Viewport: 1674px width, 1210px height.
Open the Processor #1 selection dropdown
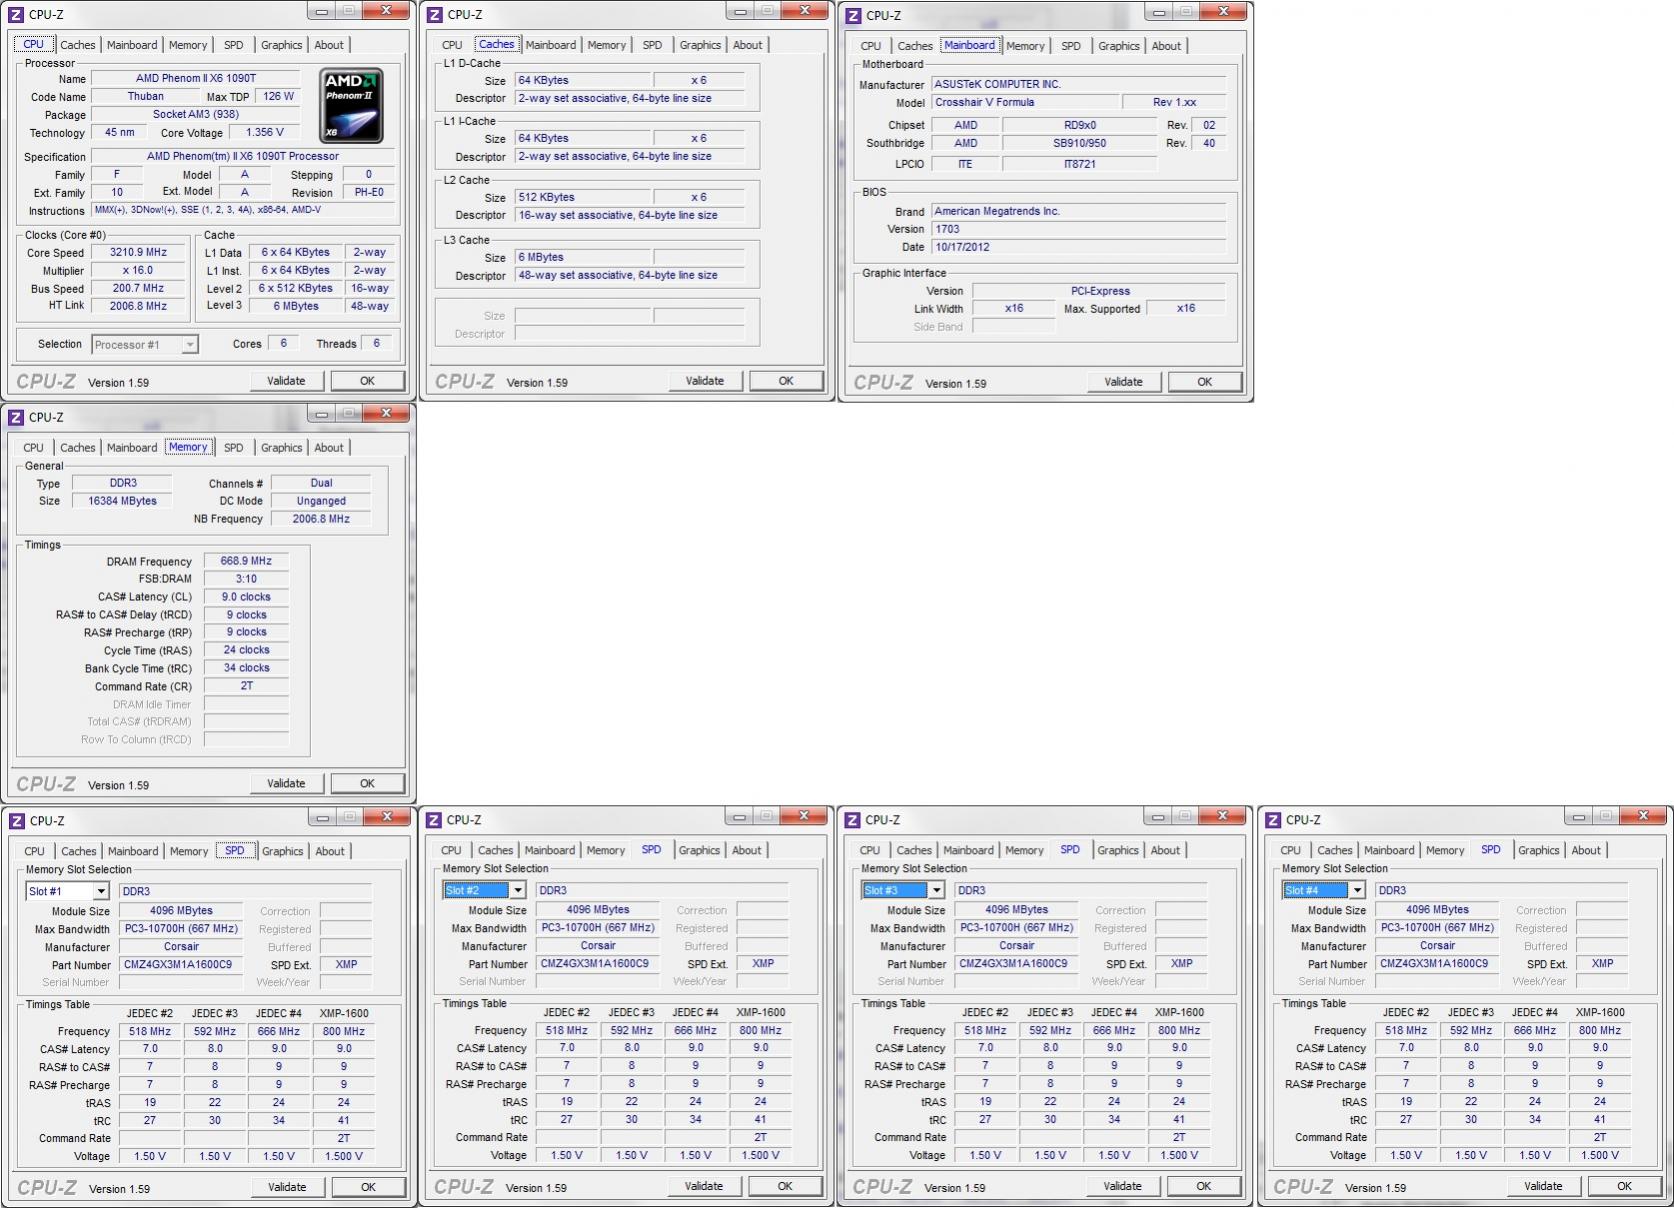click(145, 344)
